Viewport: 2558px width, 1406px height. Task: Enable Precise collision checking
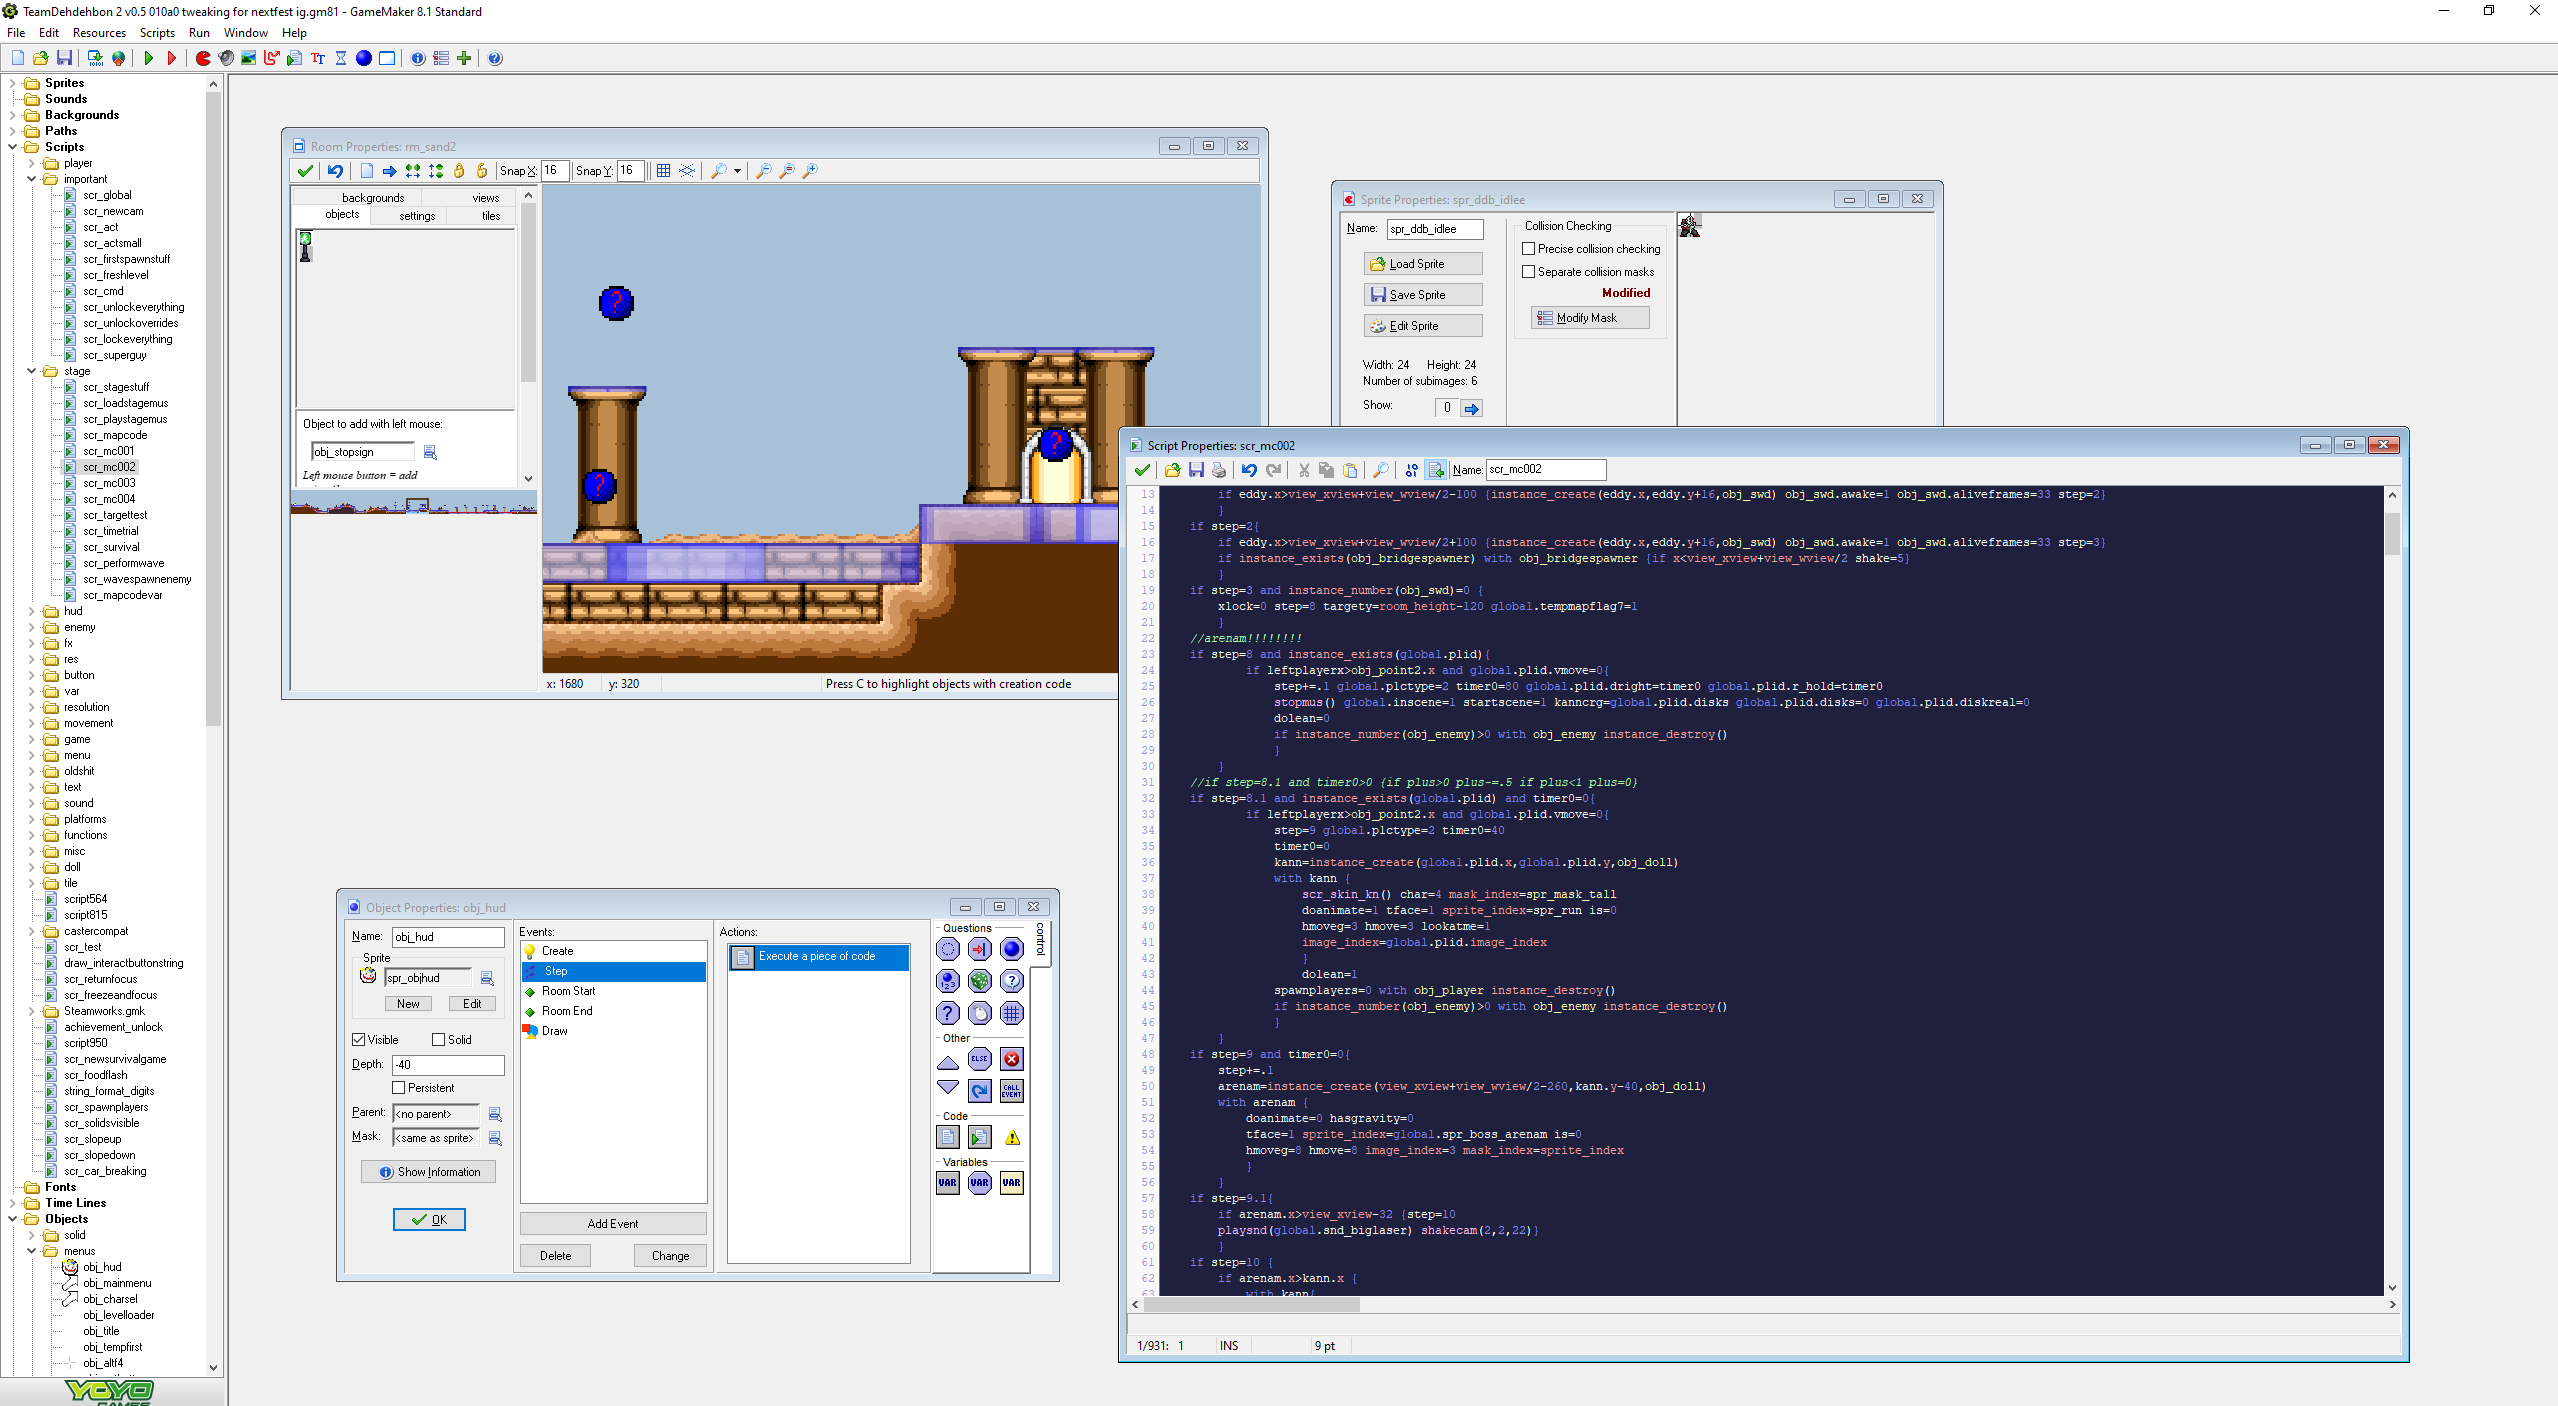[x=1528, y=249]
